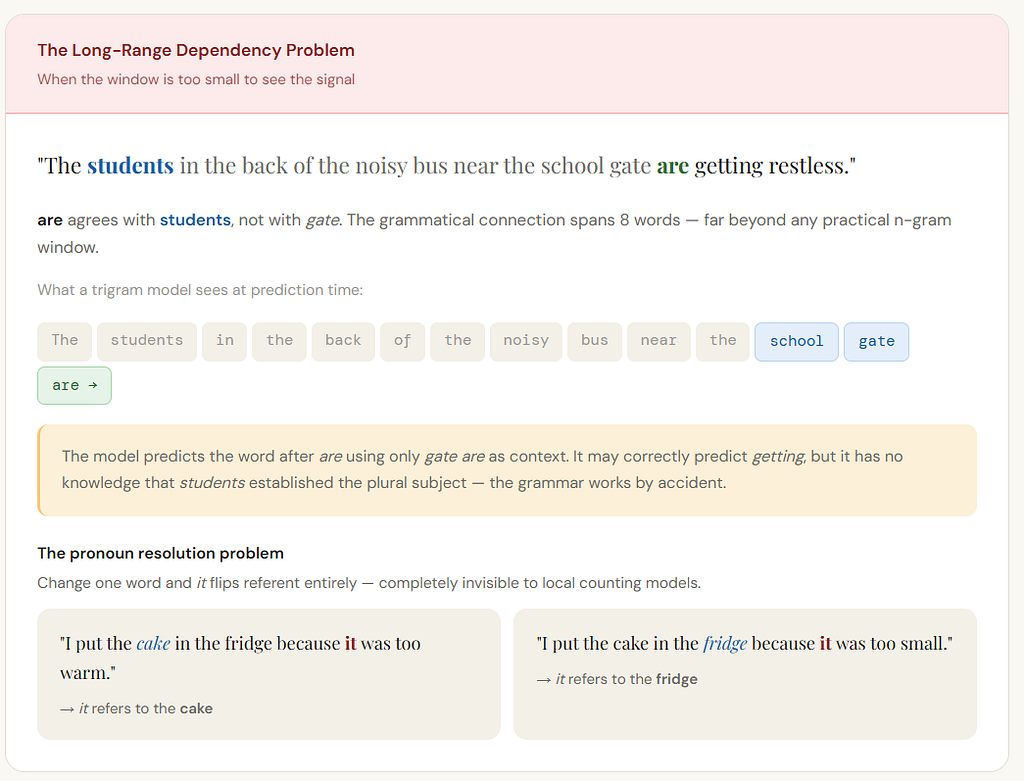This screenshot has width=1024, height=781.
Task: Select the highlighted 'school' token chip
Action: [x=797, y=342]
